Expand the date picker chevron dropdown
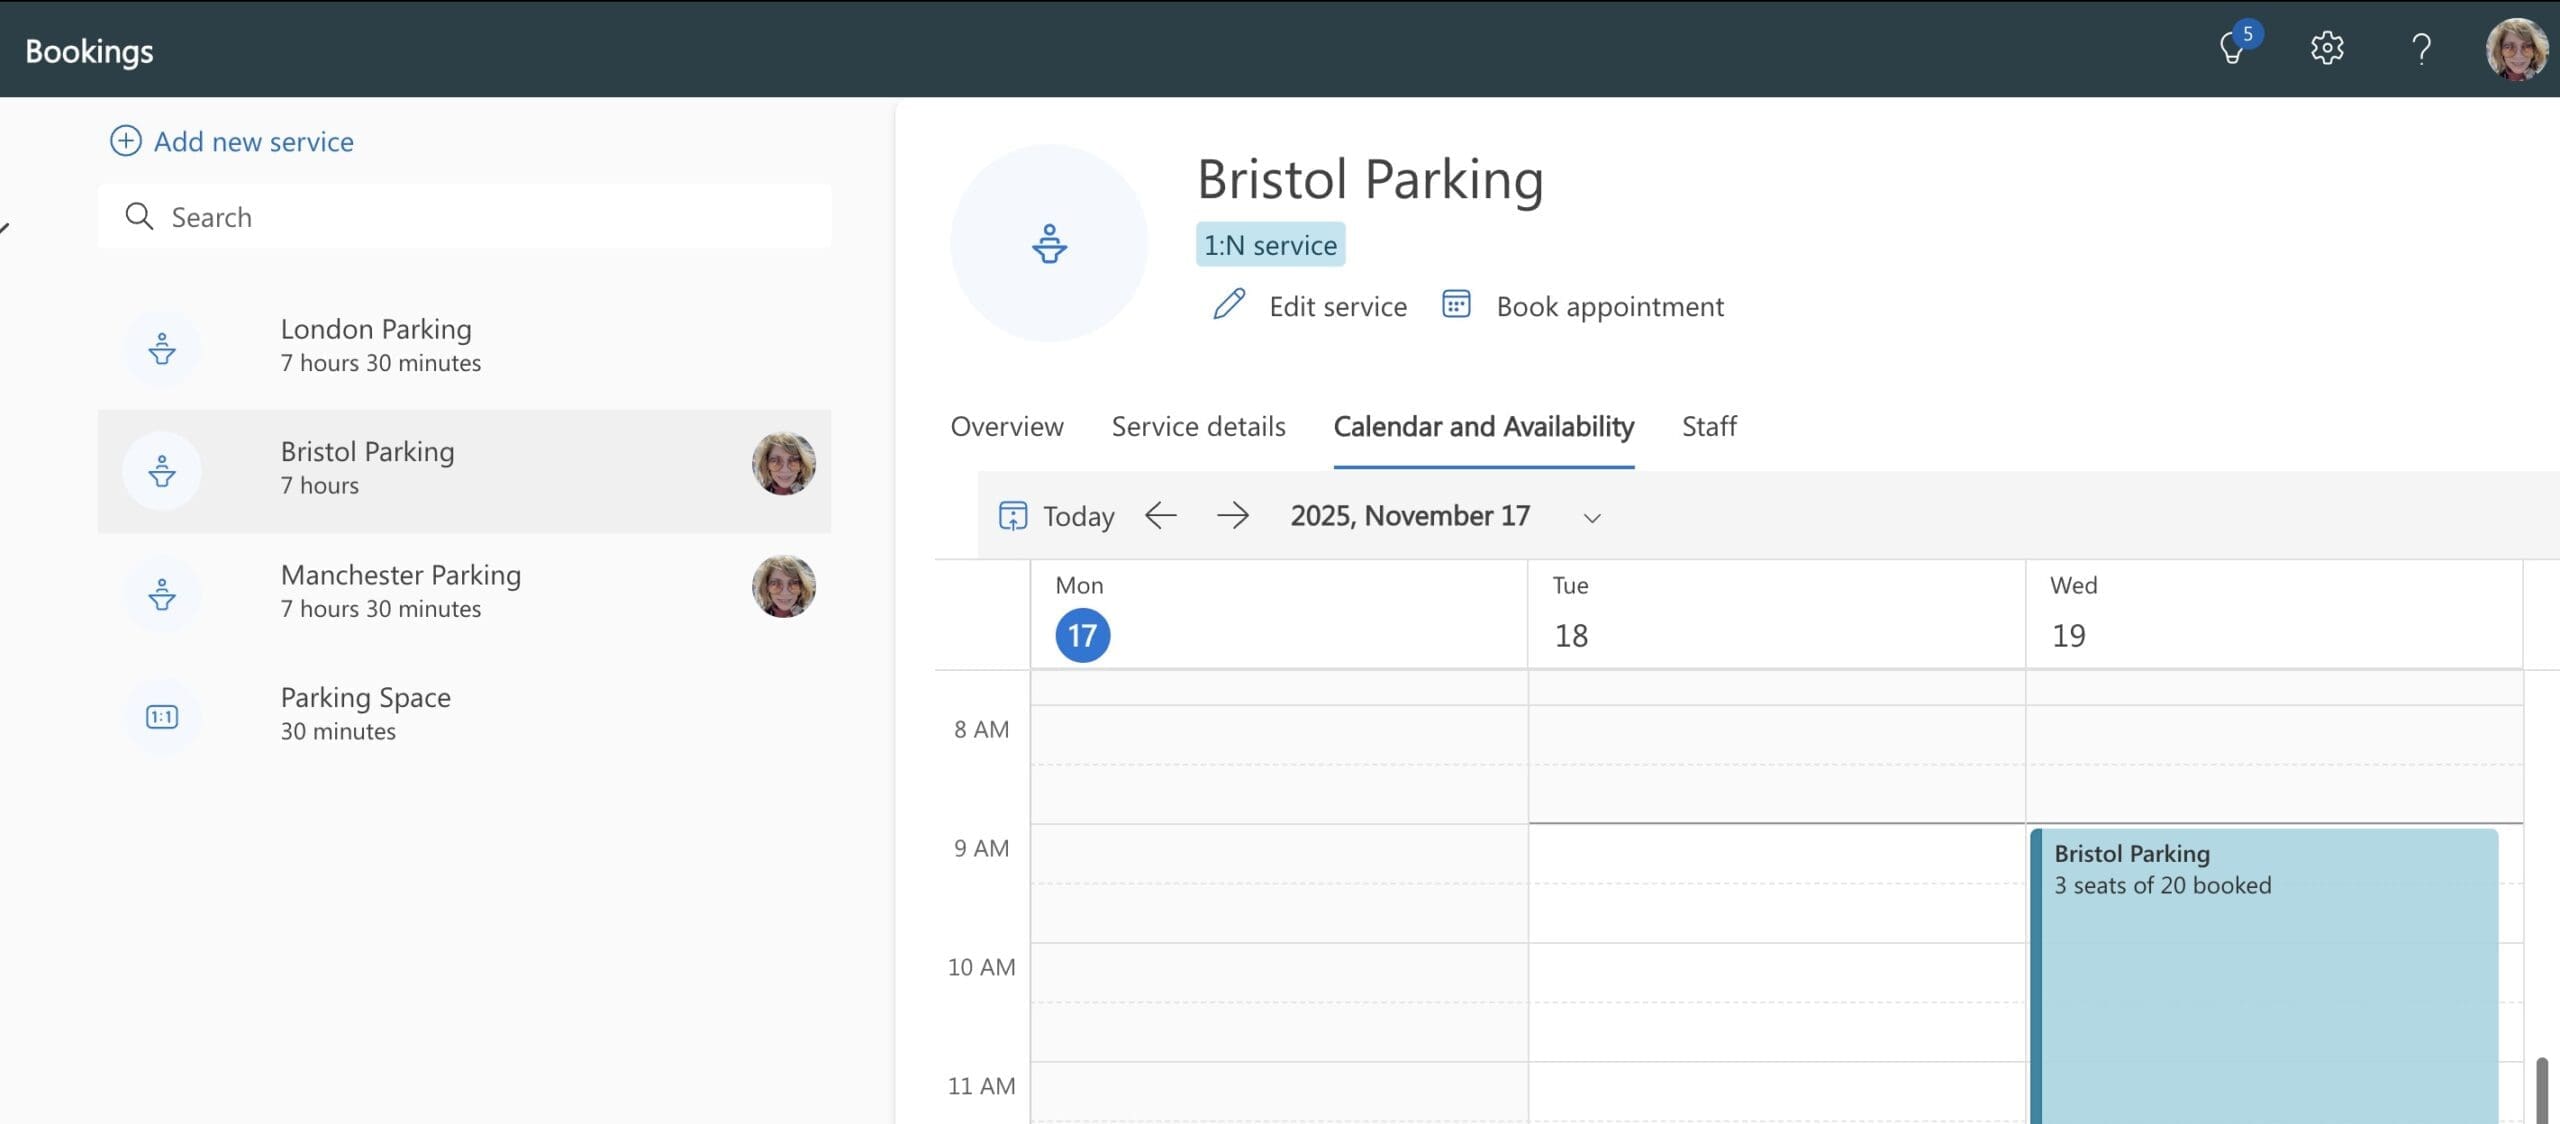Image resolution: width=2560 pixels, height=1124 pixels. (x=1592, y=518)
